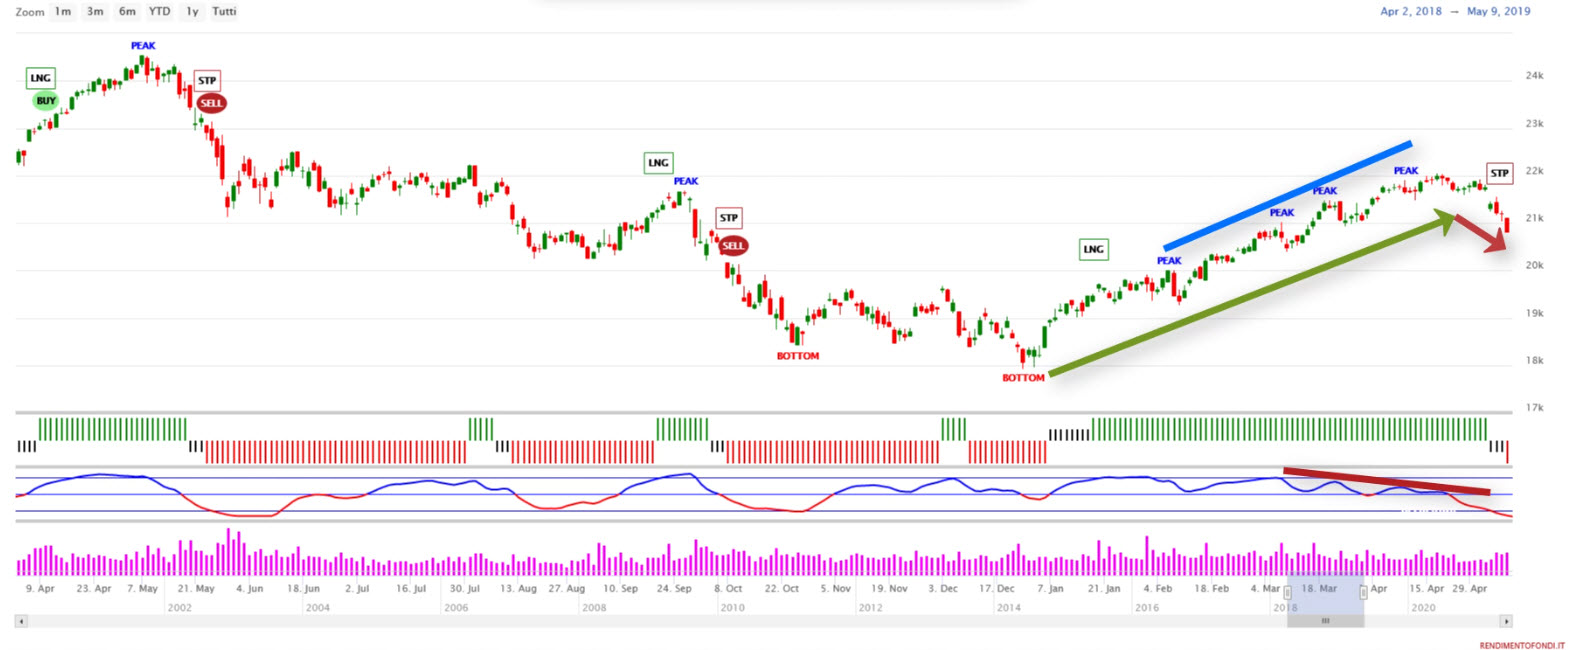Select the 6m zoom option
Viewport: 1569px width, 650px height.
coord(127,12)
